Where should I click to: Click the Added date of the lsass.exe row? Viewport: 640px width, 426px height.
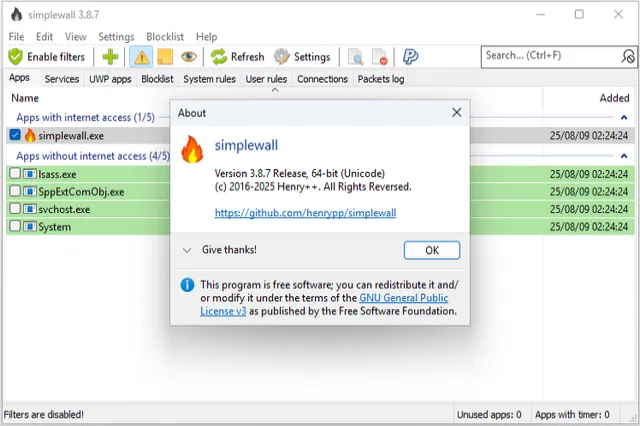click(x=589, y=174)
